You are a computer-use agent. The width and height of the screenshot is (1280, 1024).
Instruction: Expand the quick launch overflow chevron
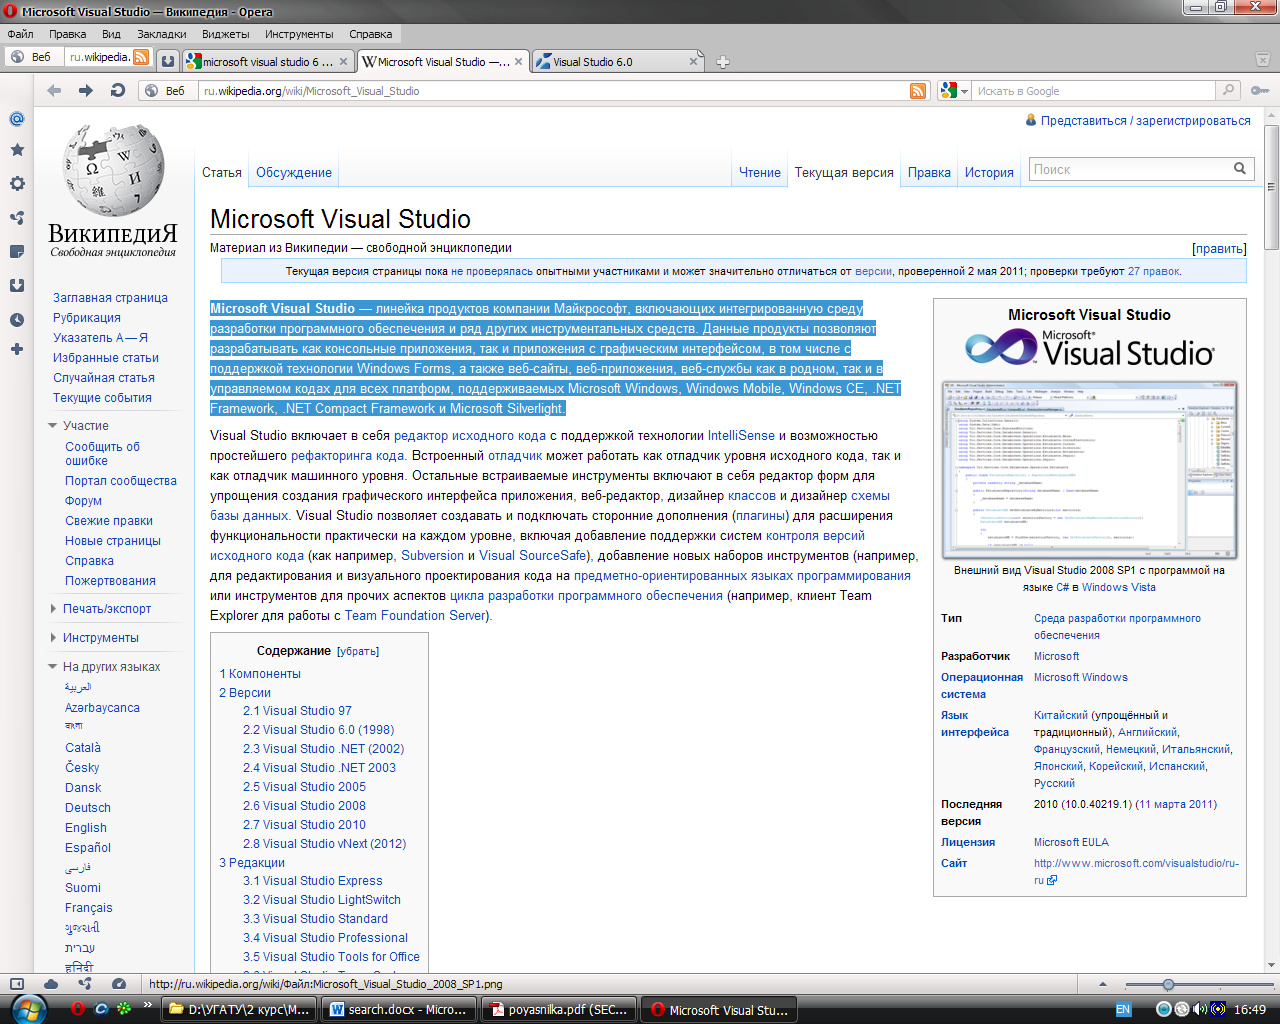[x=147, y=1004]
